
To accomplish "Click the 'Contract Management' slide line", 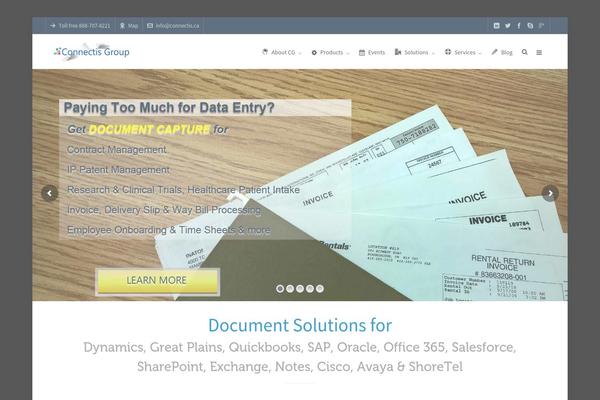I will coord(117,150).
